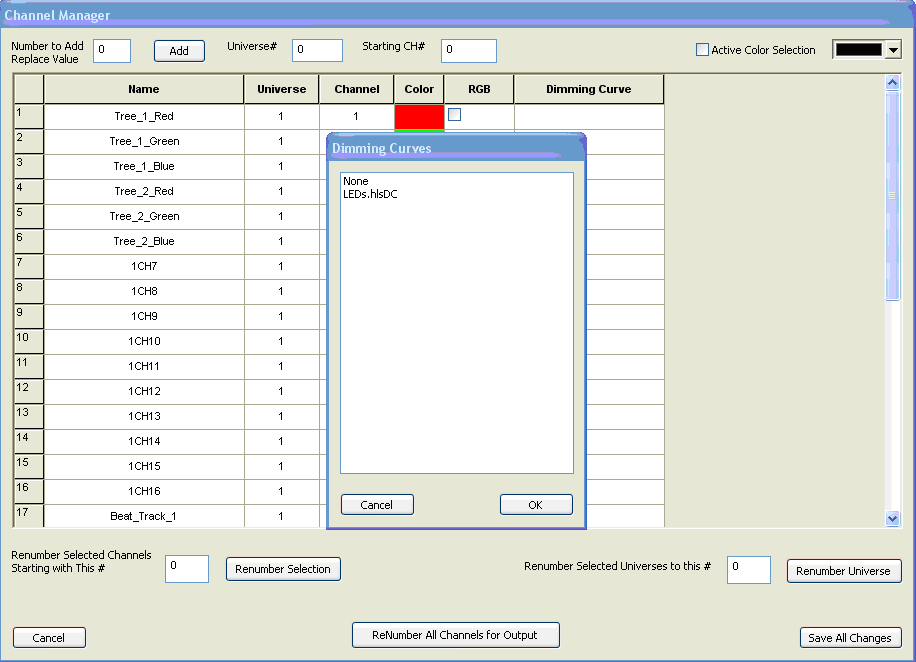Image resolution: width=916 pixels, height=662 pixels.
Task: Click the Add button
Action: click(179, 51)
